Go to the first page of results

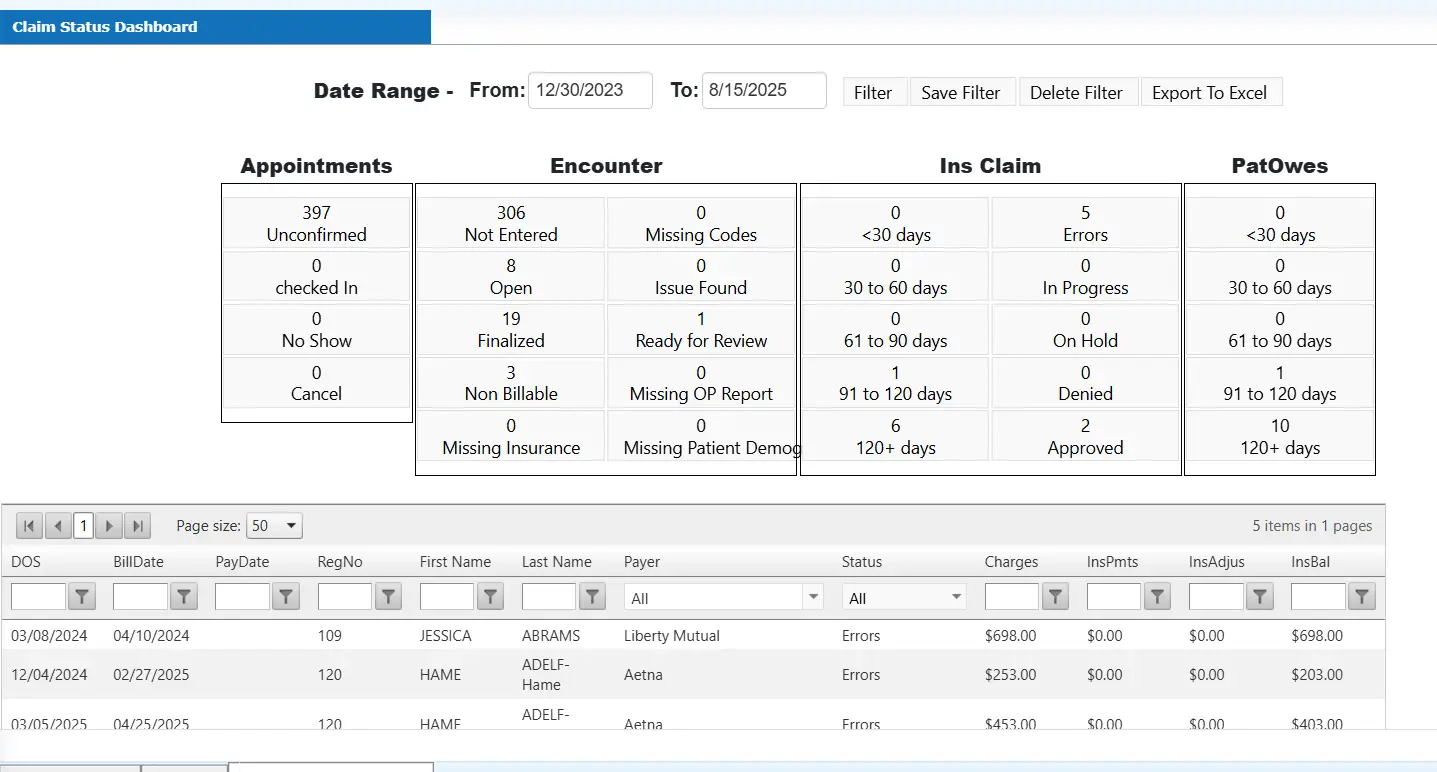point(29,526)
